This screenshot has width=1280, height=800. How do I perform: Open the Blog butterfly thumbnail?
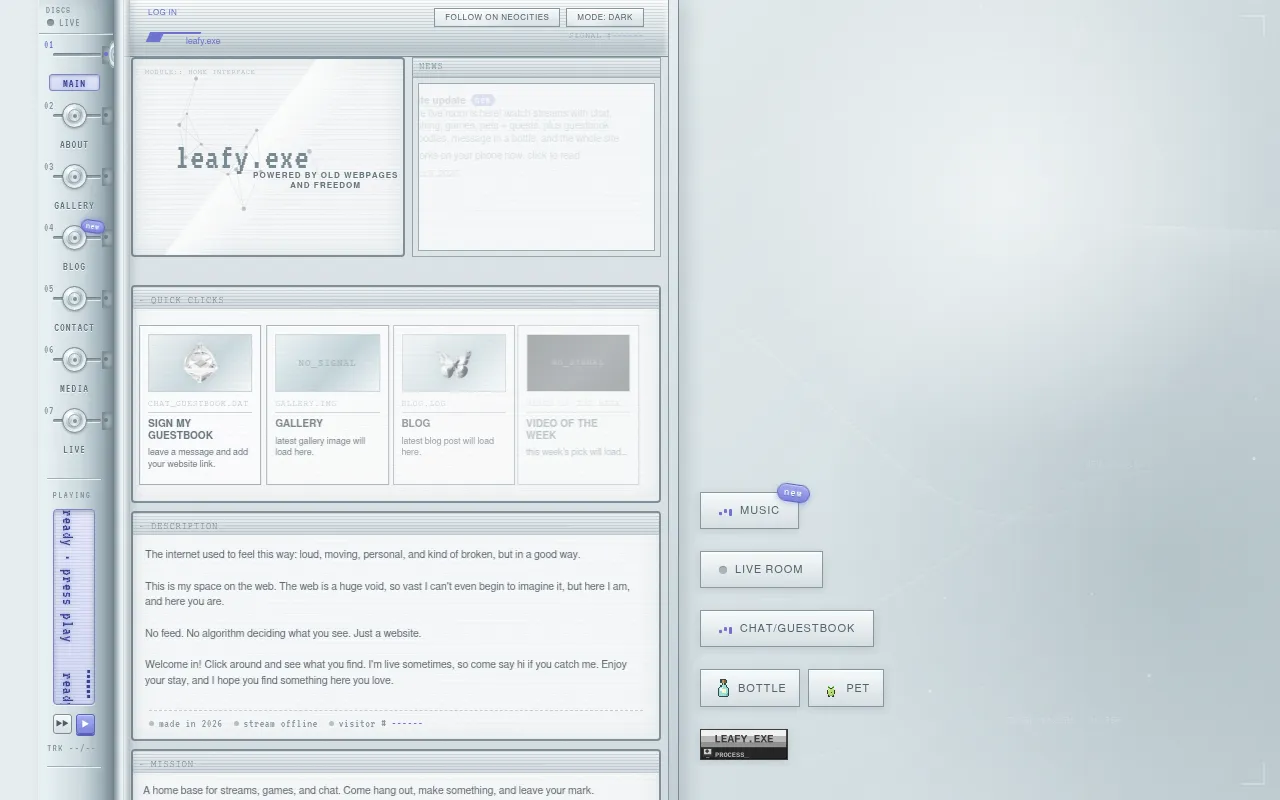coord(454,363)
